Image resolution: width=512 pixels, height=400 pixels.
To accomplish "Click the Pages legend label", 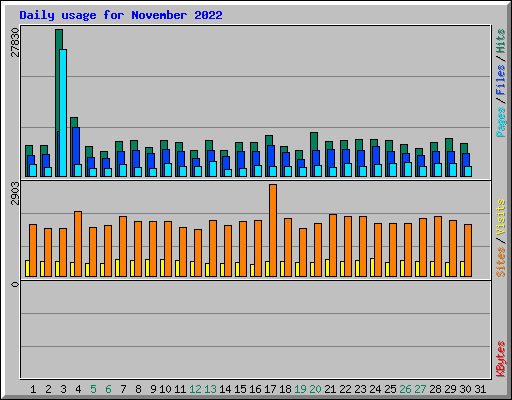I will click(x=501, y=122).
